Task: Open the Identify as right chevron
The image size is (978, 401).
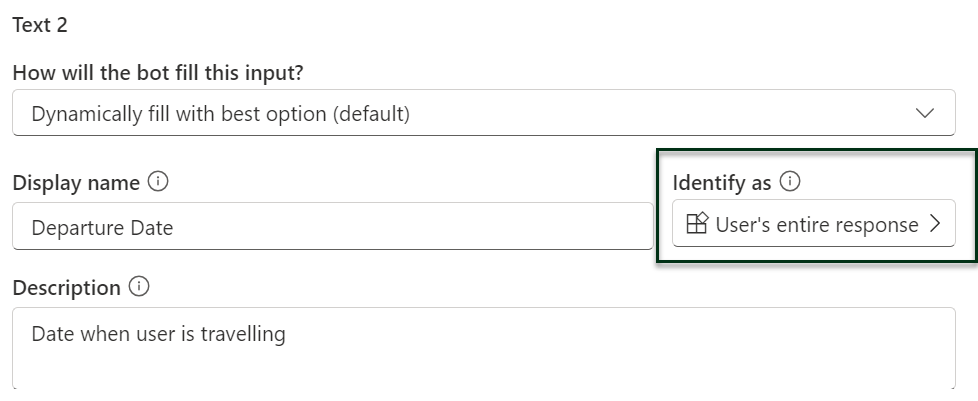Action: (x=935, y=224)
